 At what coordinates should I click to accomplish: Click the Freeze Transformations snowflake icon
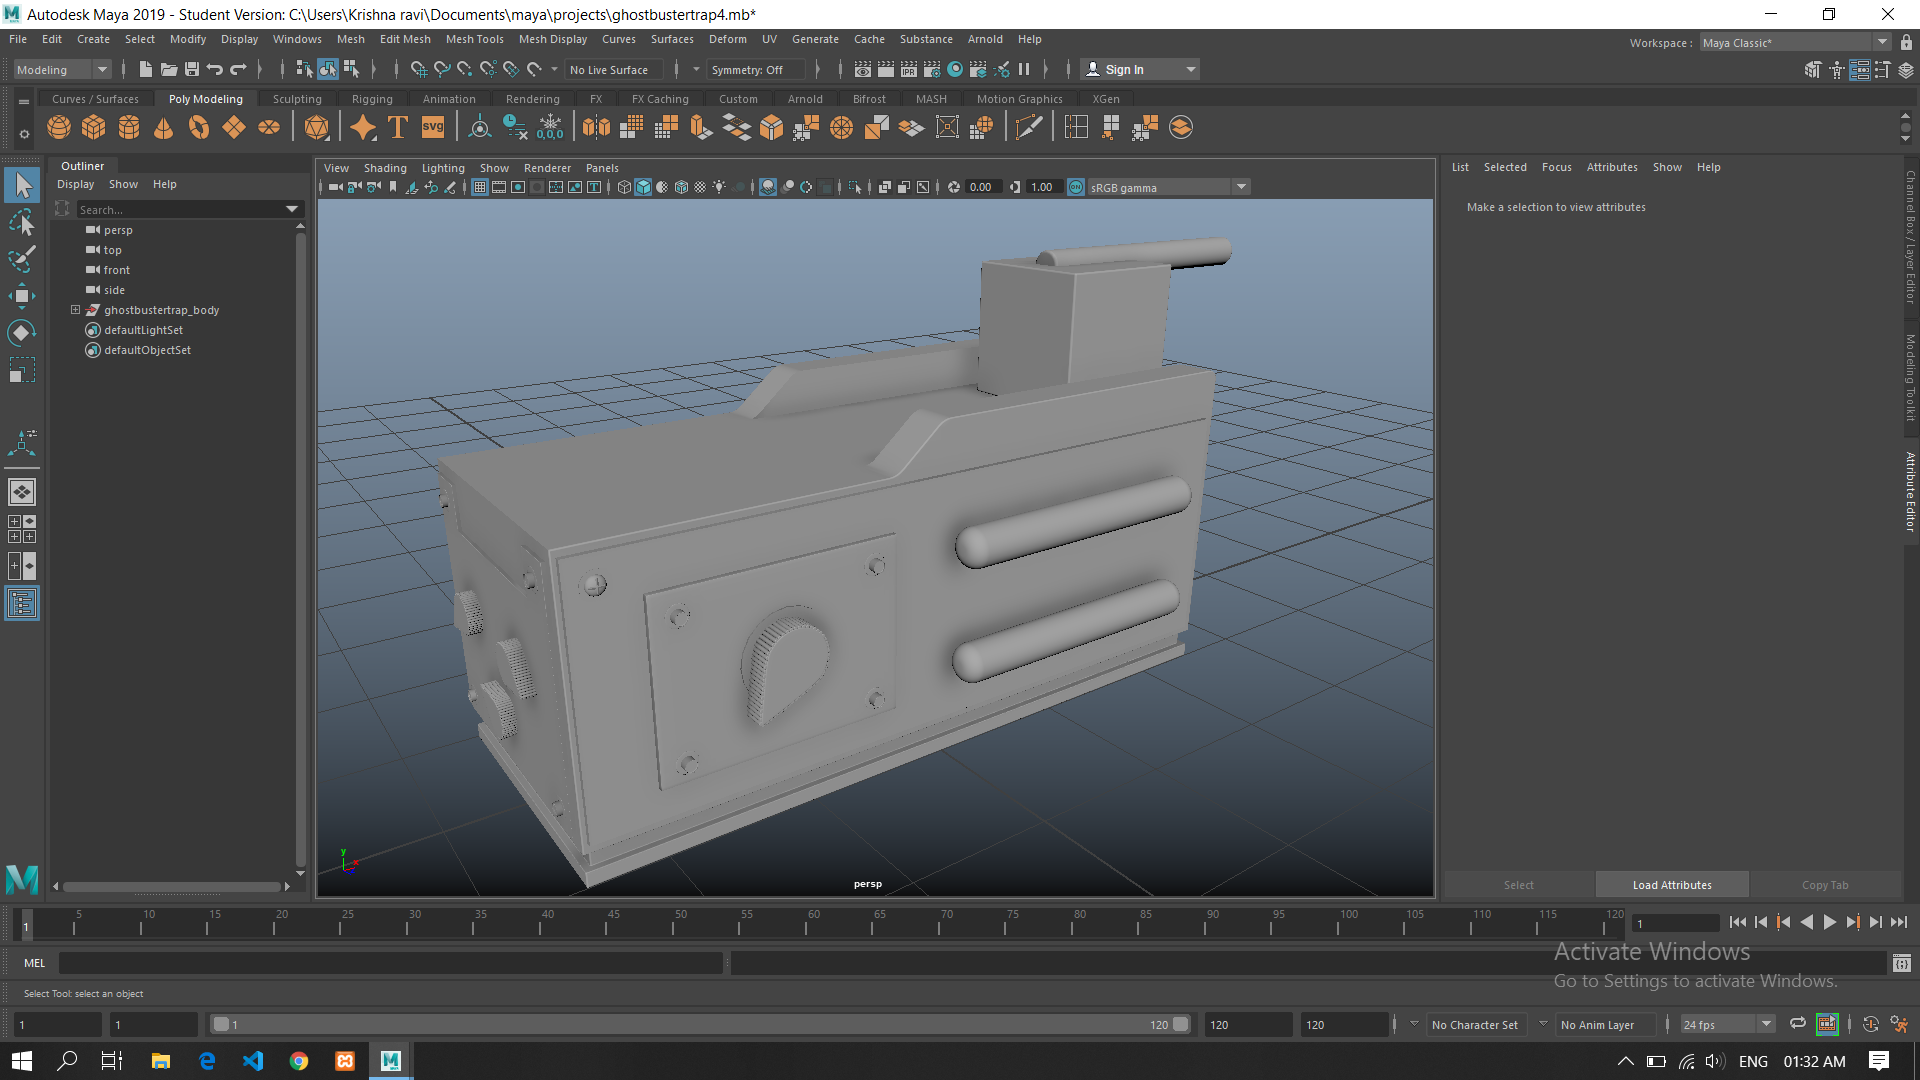550,128
